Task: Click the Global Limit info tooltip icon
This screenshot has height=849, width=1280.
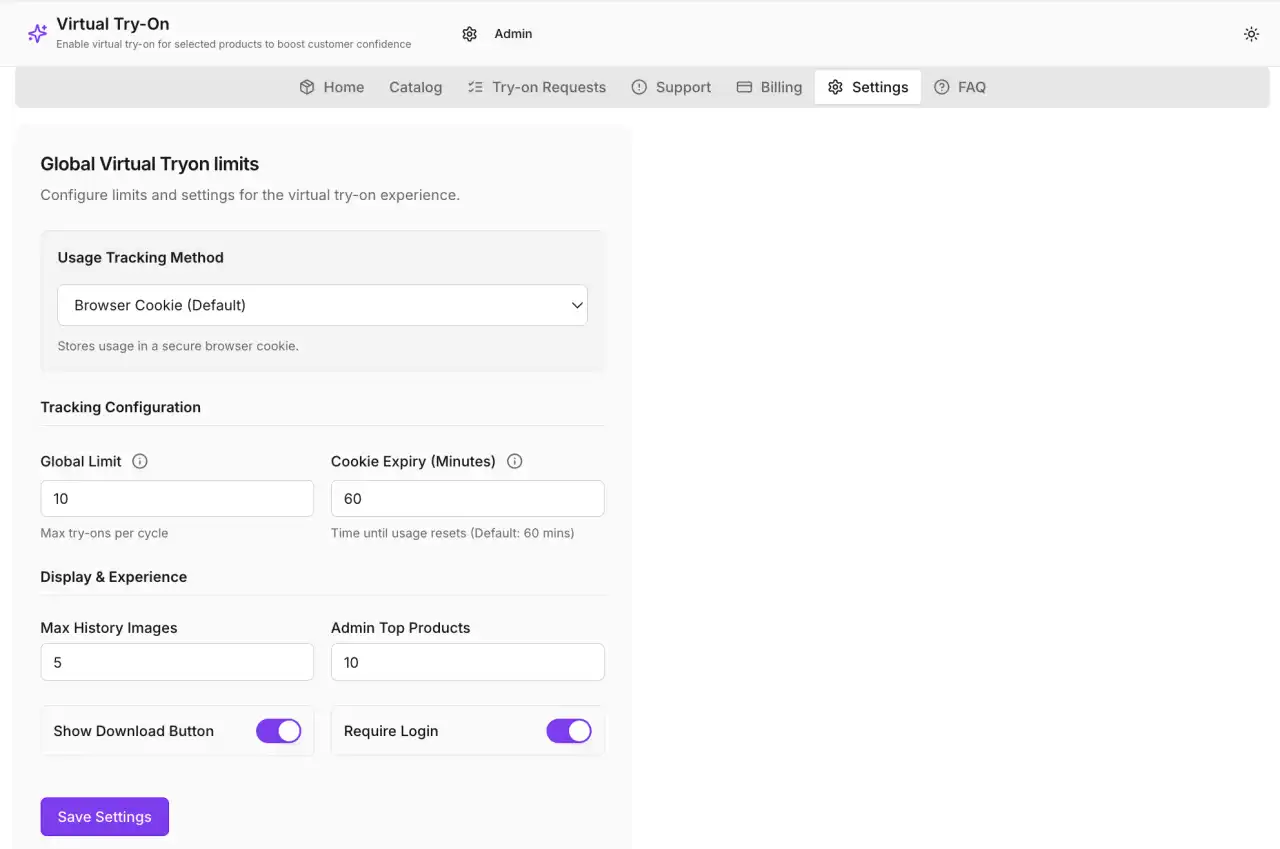Action: (x=139, y=461)
